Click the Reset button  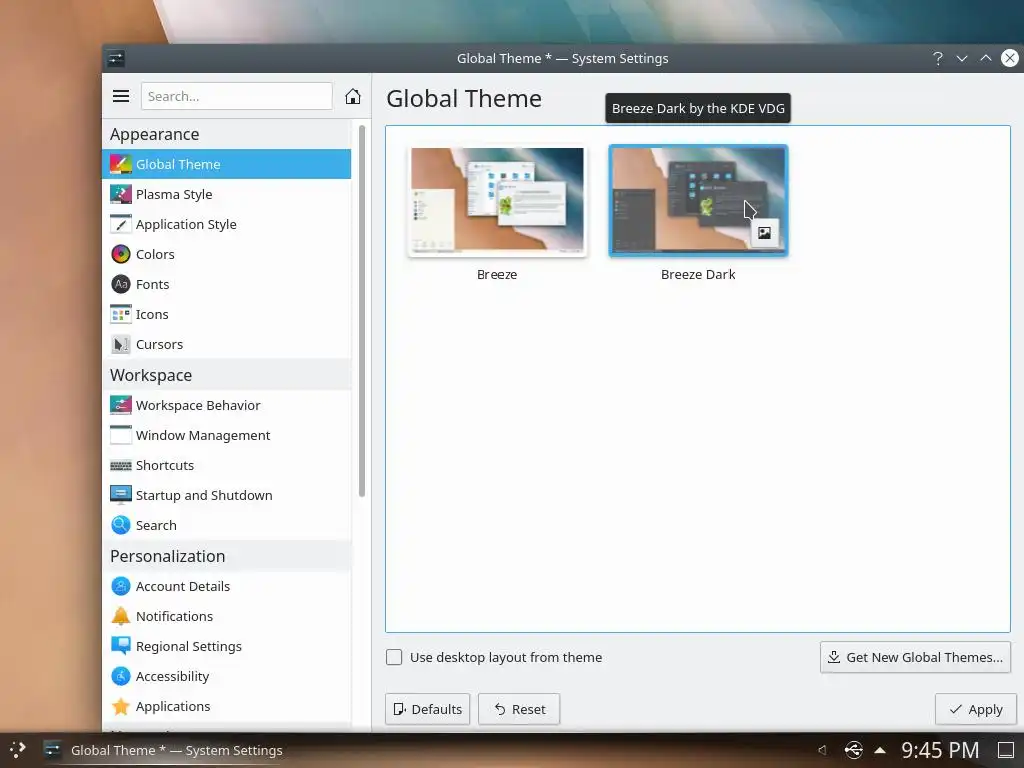pyautogui.click(x=519, y=709)
